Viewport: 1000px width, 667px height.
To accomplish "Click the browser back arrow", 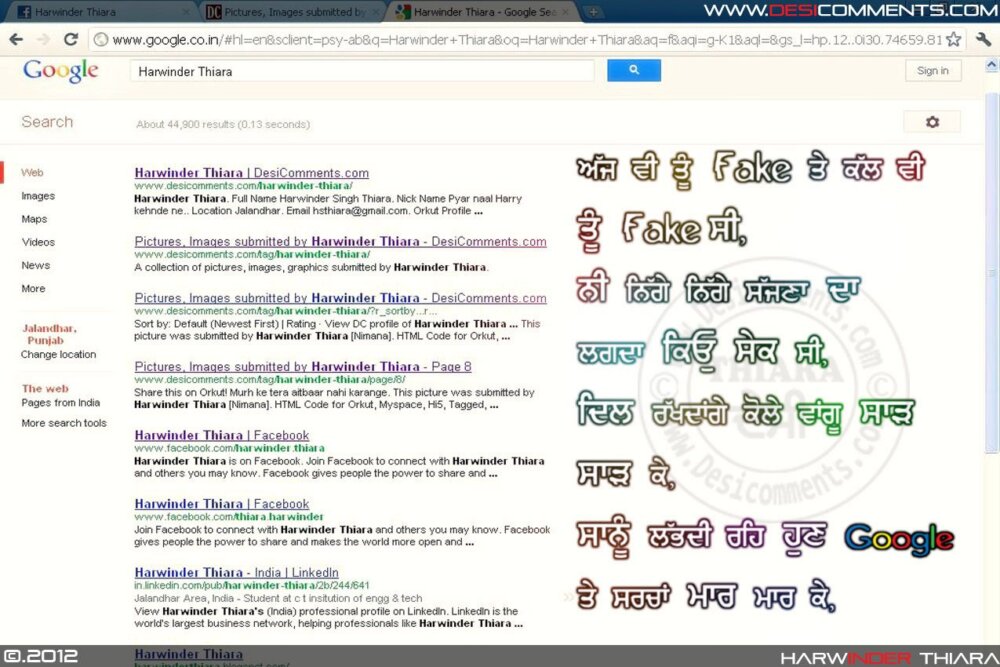I will (16, 40).
